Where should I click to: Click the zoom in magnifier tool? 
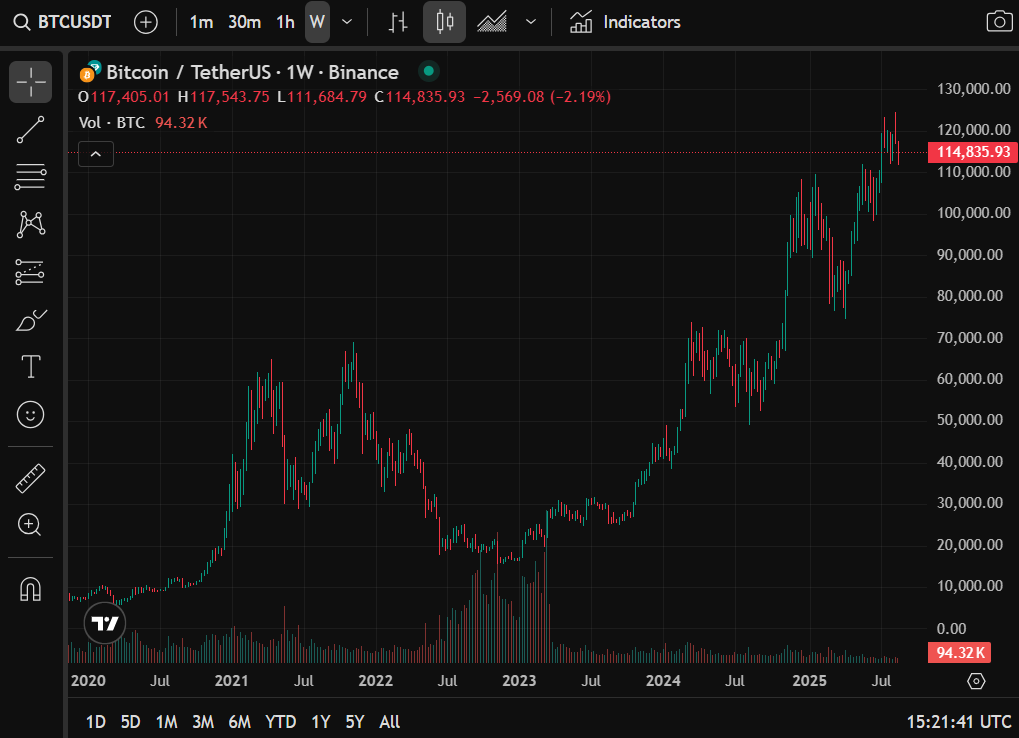(x=31, y=524)
